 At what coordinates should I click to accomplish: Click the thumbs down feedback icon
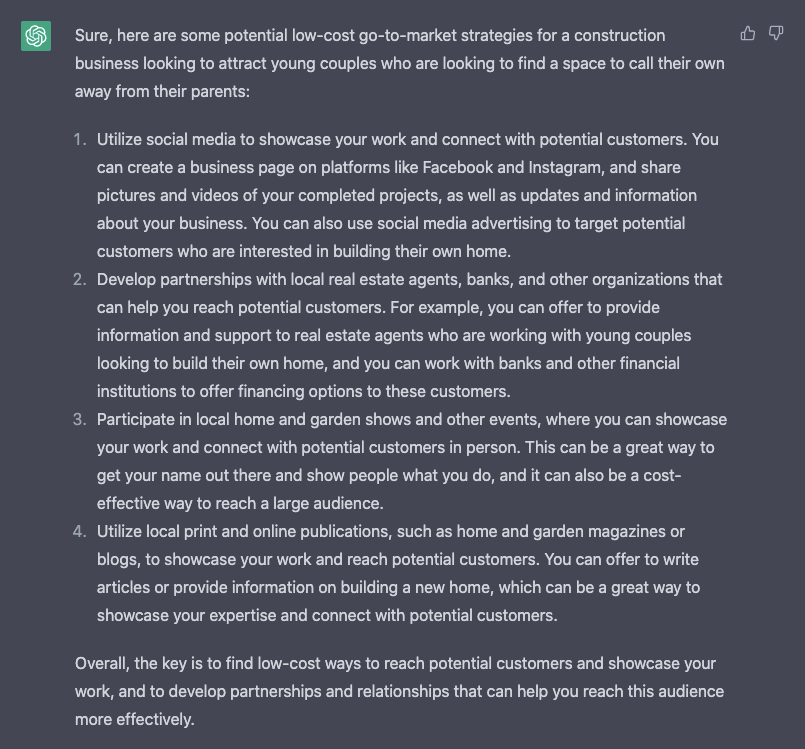coord(776,33)
